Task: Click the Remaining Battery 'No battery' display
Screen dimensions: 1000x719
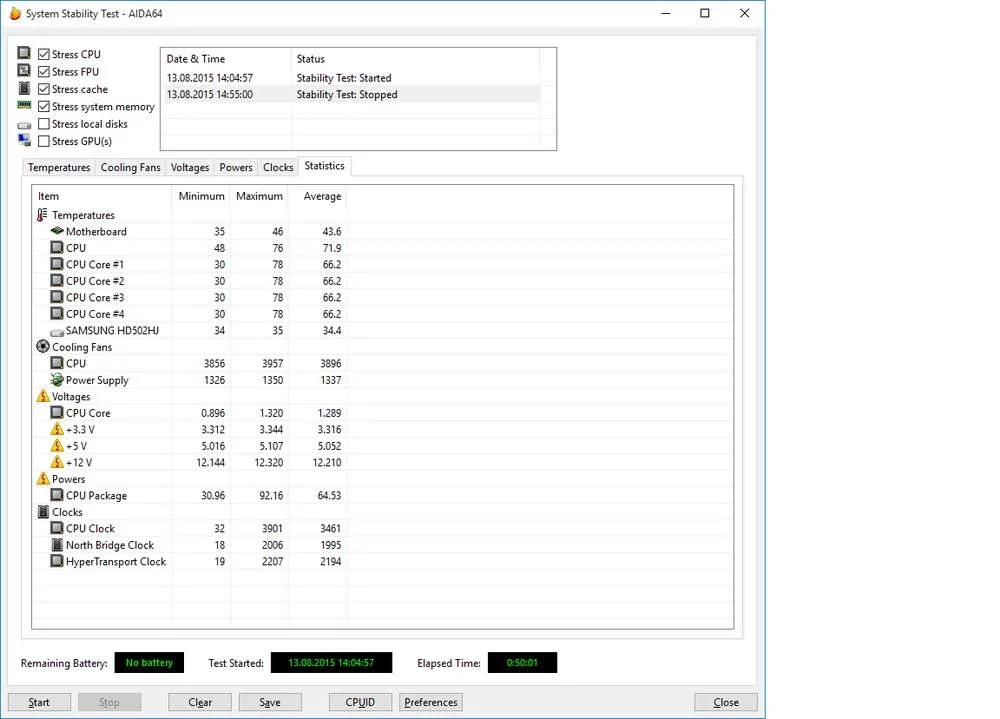Action: [149, 663]
